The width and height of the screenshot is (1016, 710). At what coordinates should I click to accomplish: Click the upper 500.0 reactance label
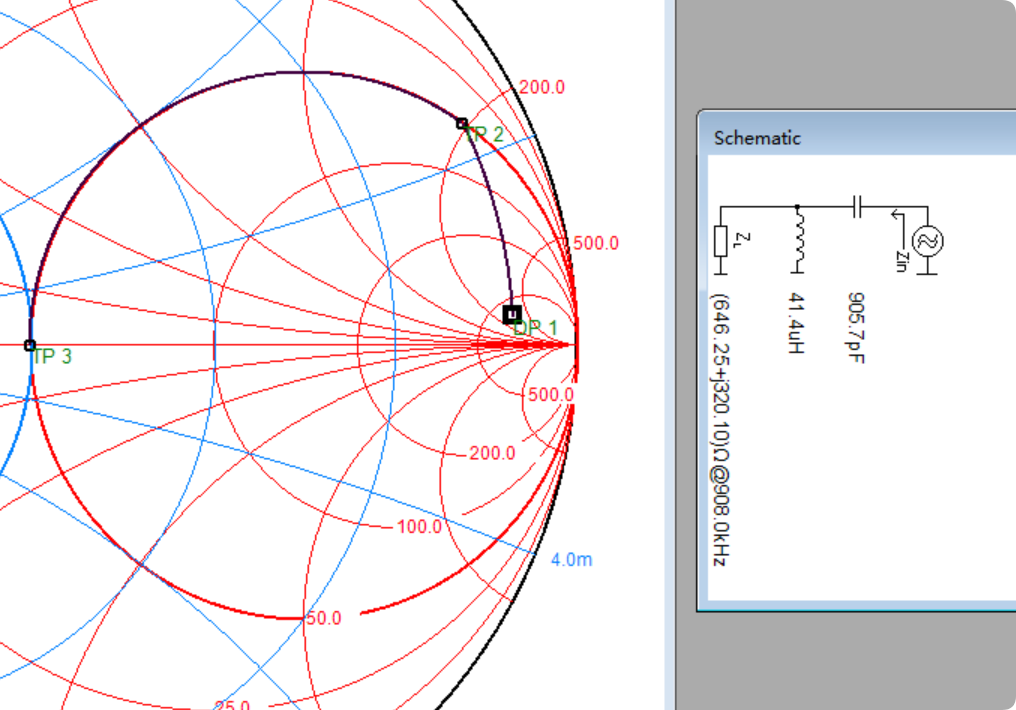coord(596,244)
